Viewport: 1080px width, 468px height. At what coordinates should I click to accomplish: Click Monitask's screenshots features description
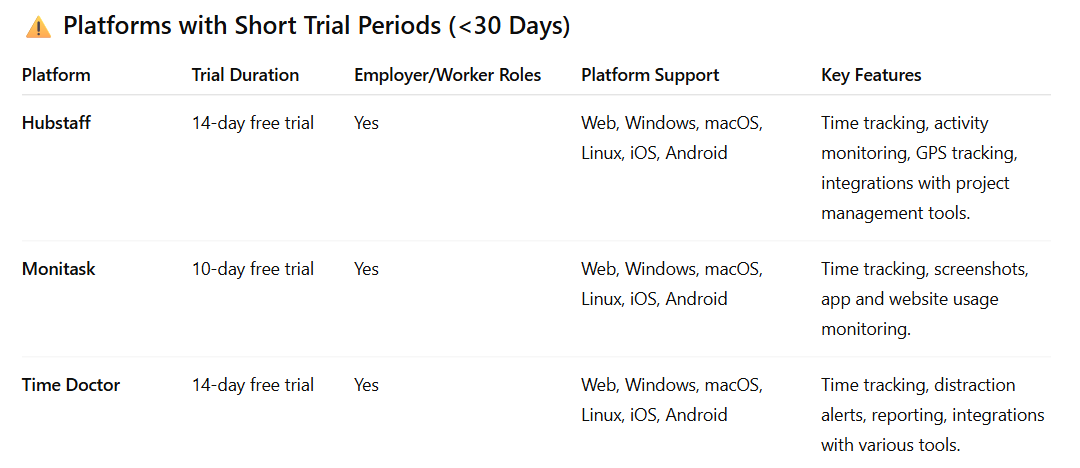(x=924, y=299)
